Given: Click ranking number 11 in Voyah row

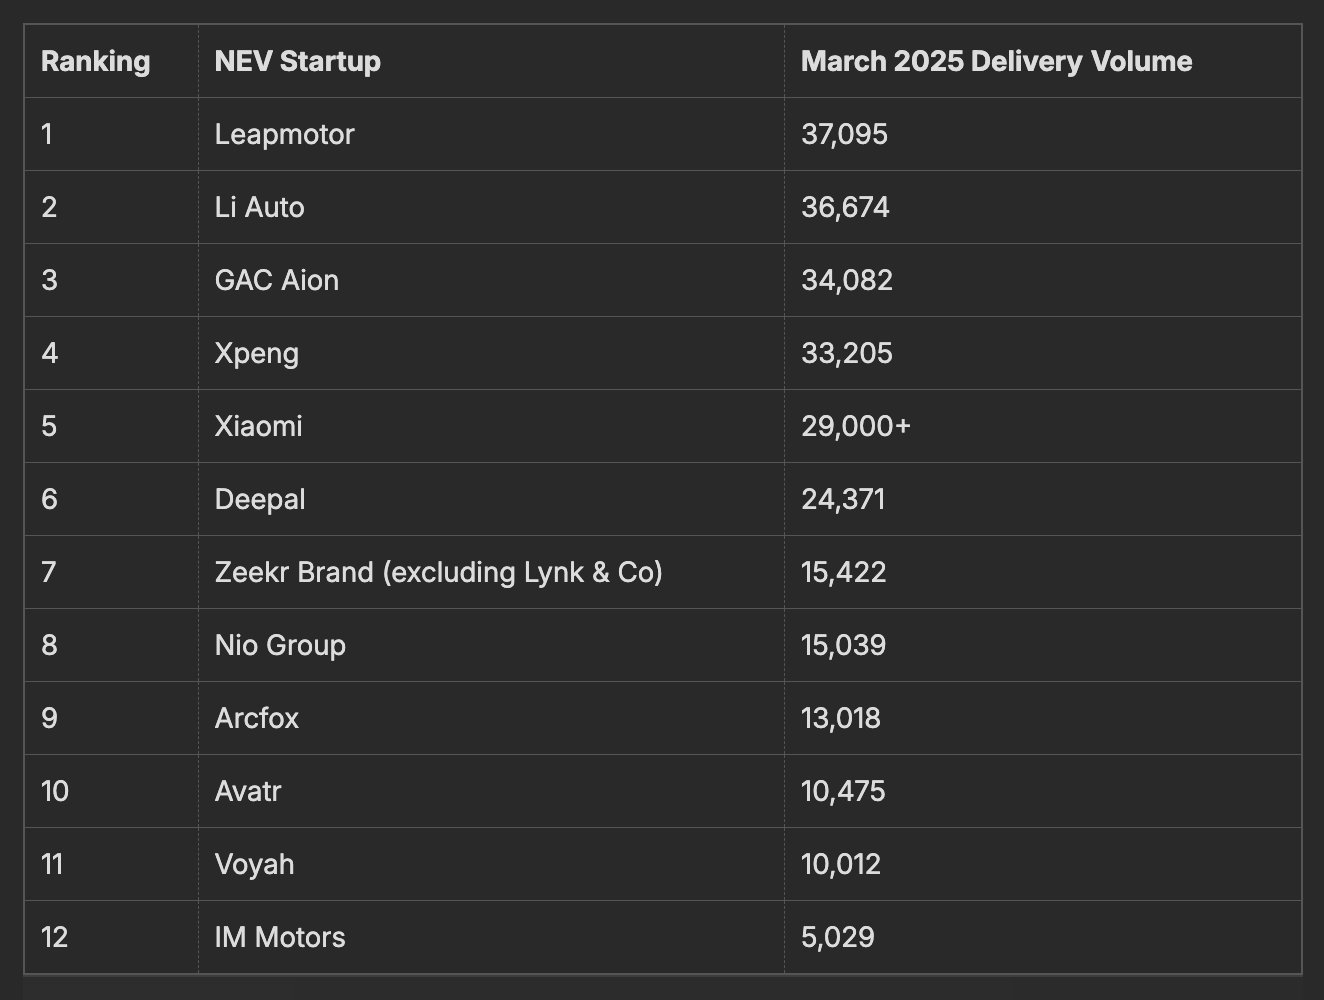Looking at the screenshot, I should pyautogui.click(x=52, y=864).
